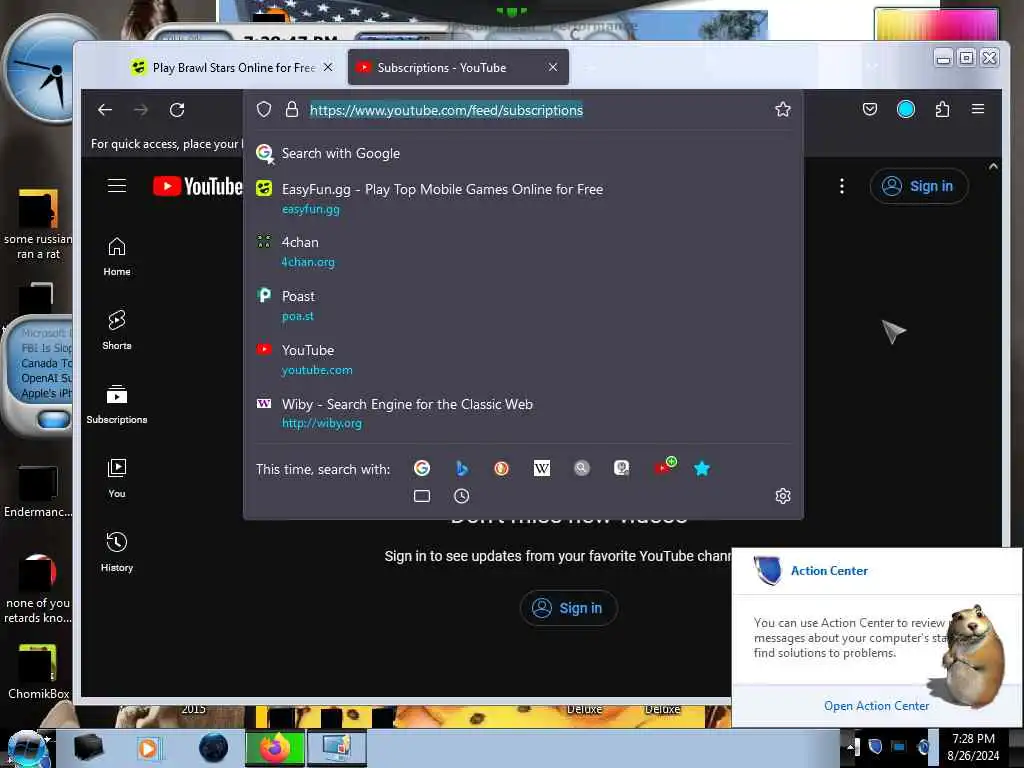1024x768 pixels.
Task: Search this time with DuckDuckGo icon
Action: click(502, 468)
